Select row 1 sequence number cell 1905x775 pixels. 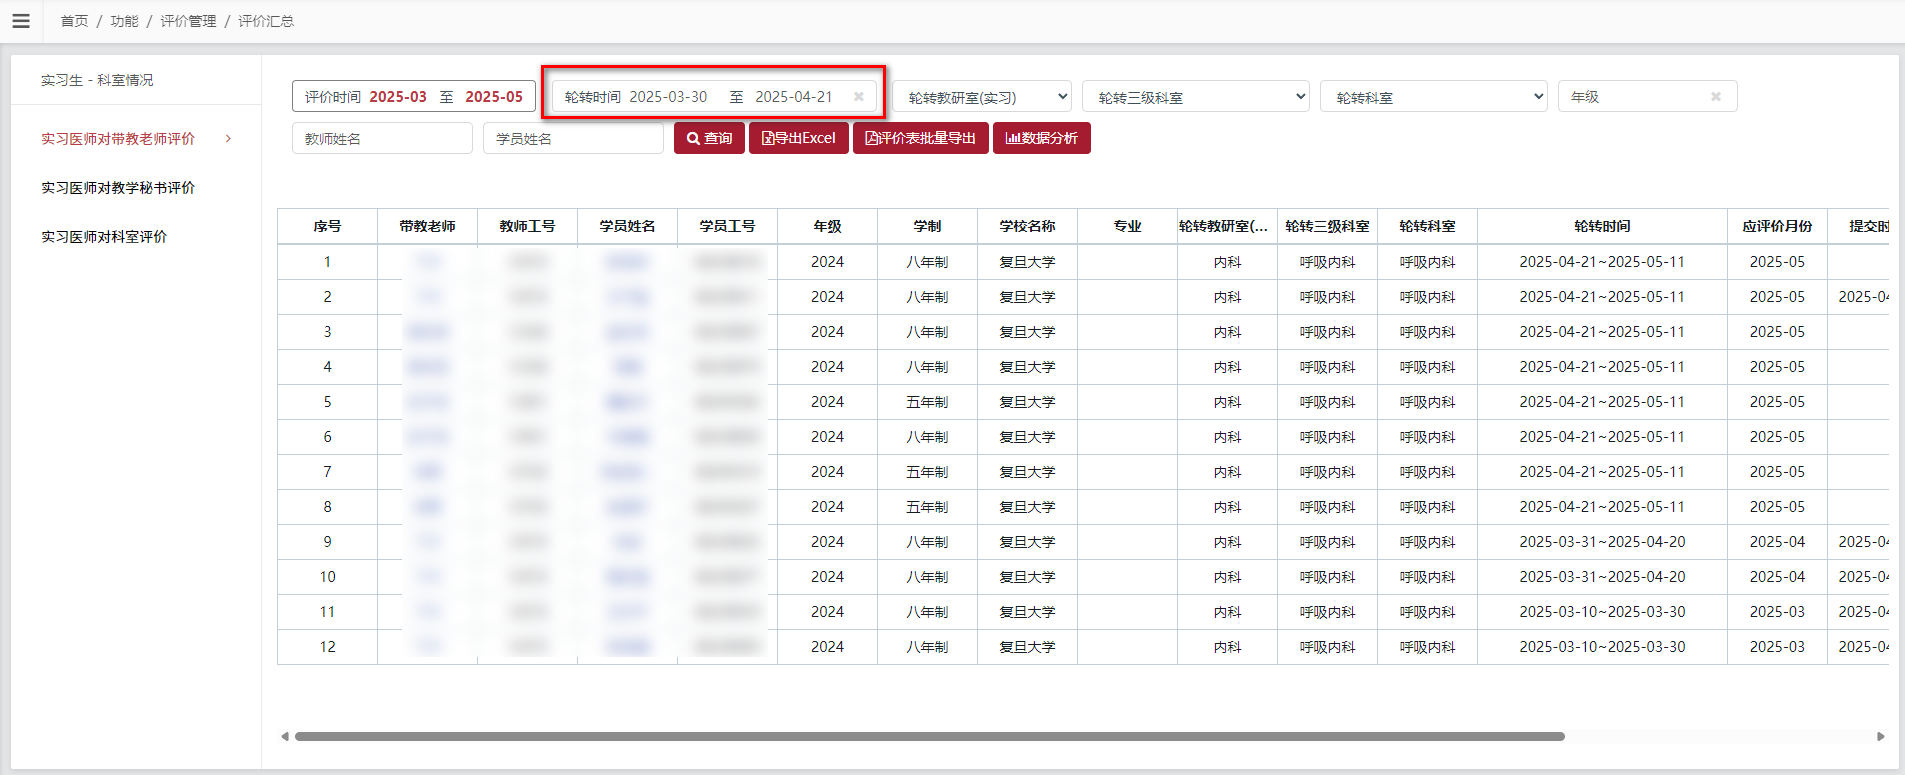(x=327, y=262)
